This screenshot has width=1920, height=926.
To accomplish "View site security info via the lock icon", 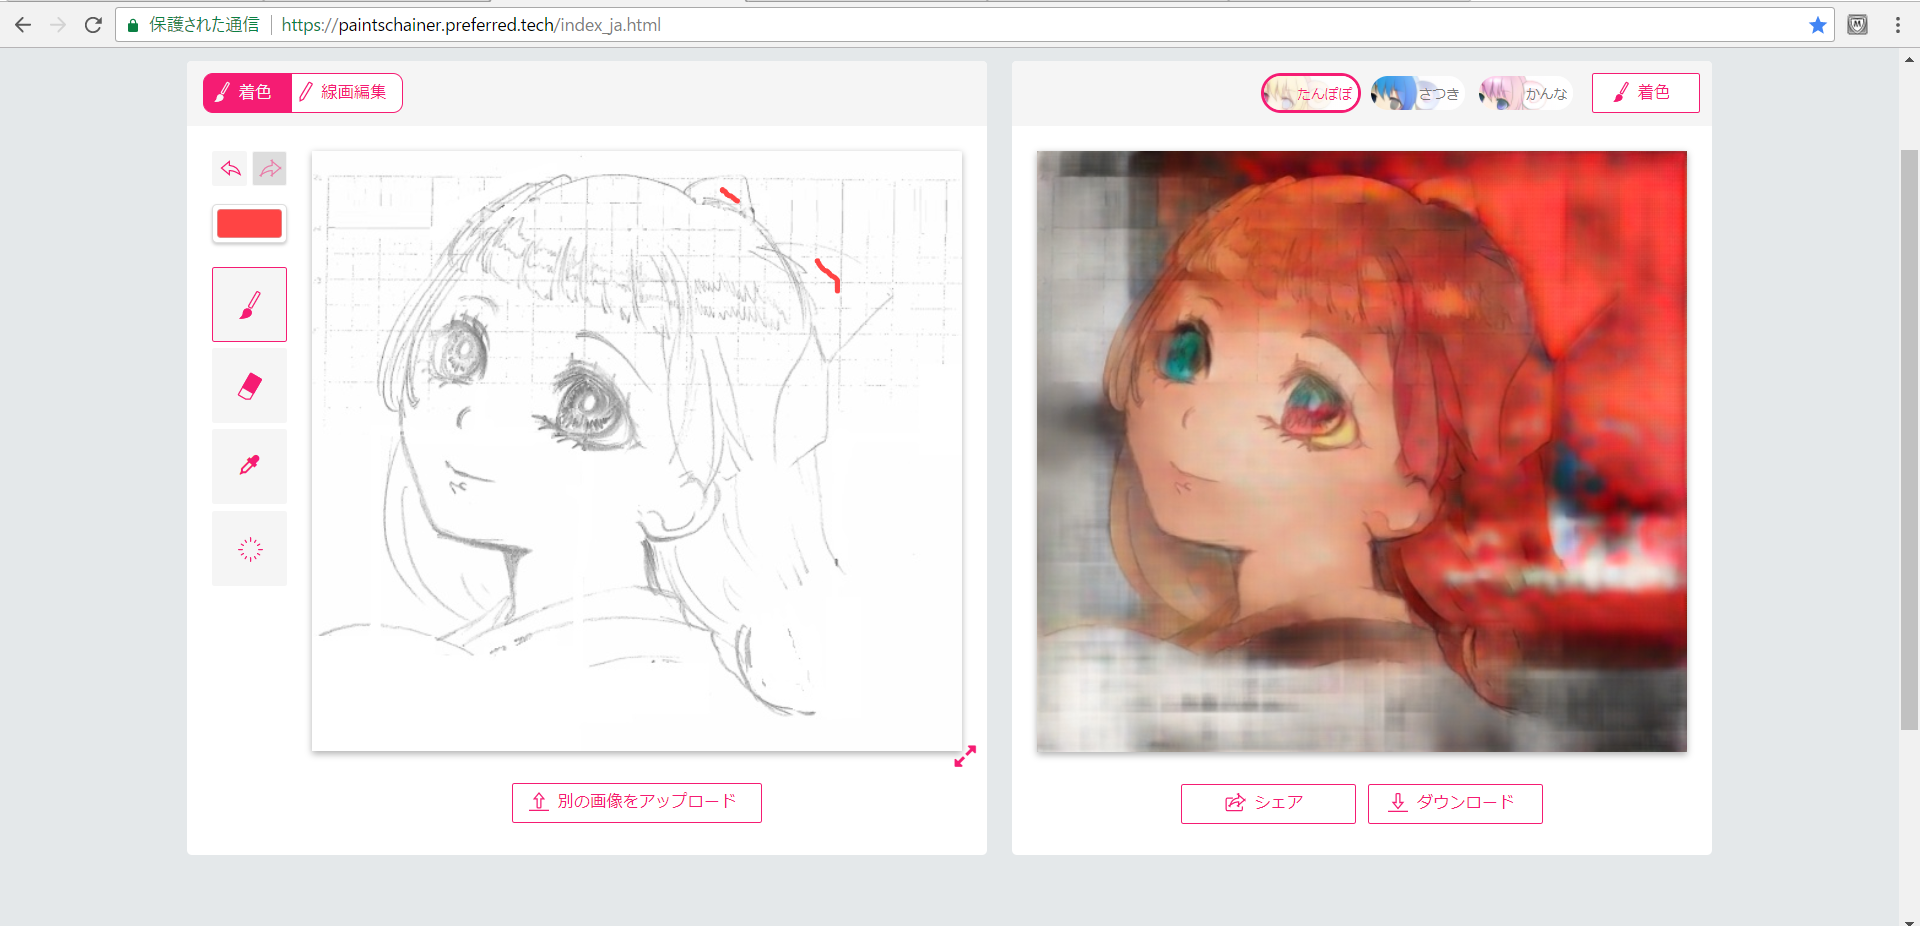I will (x=133, y=25).
